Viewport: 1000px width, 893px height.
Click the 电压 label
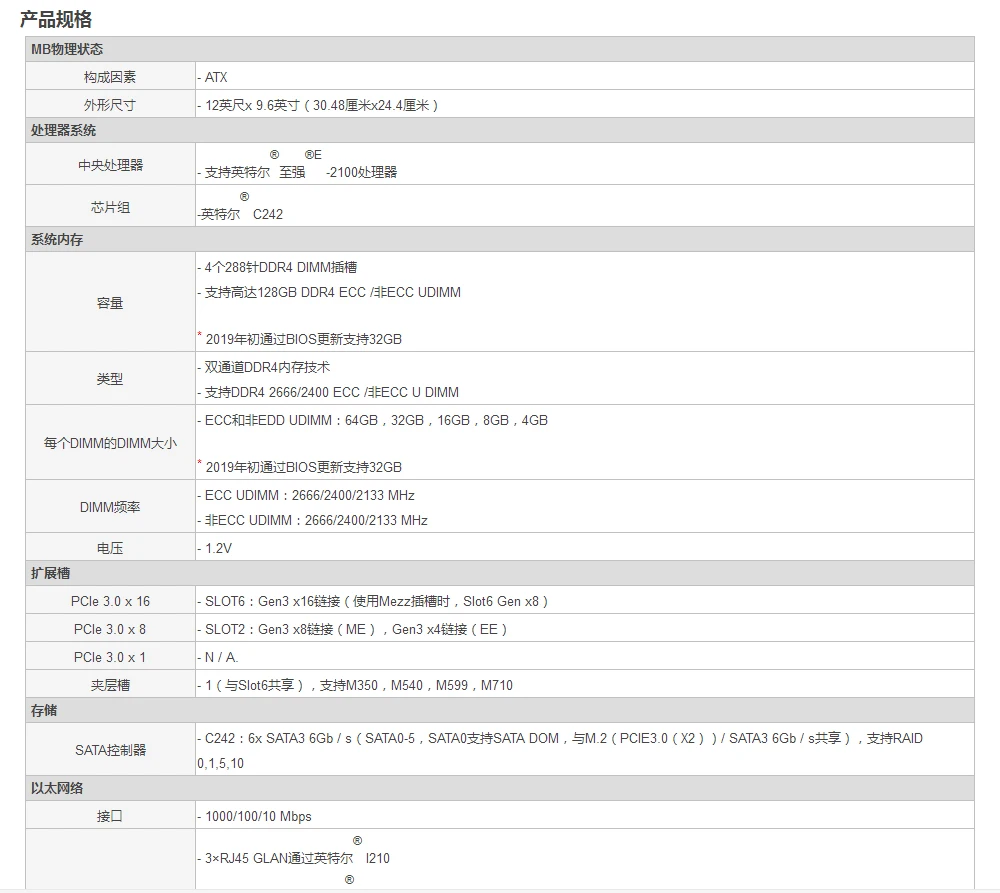[110, 548]
